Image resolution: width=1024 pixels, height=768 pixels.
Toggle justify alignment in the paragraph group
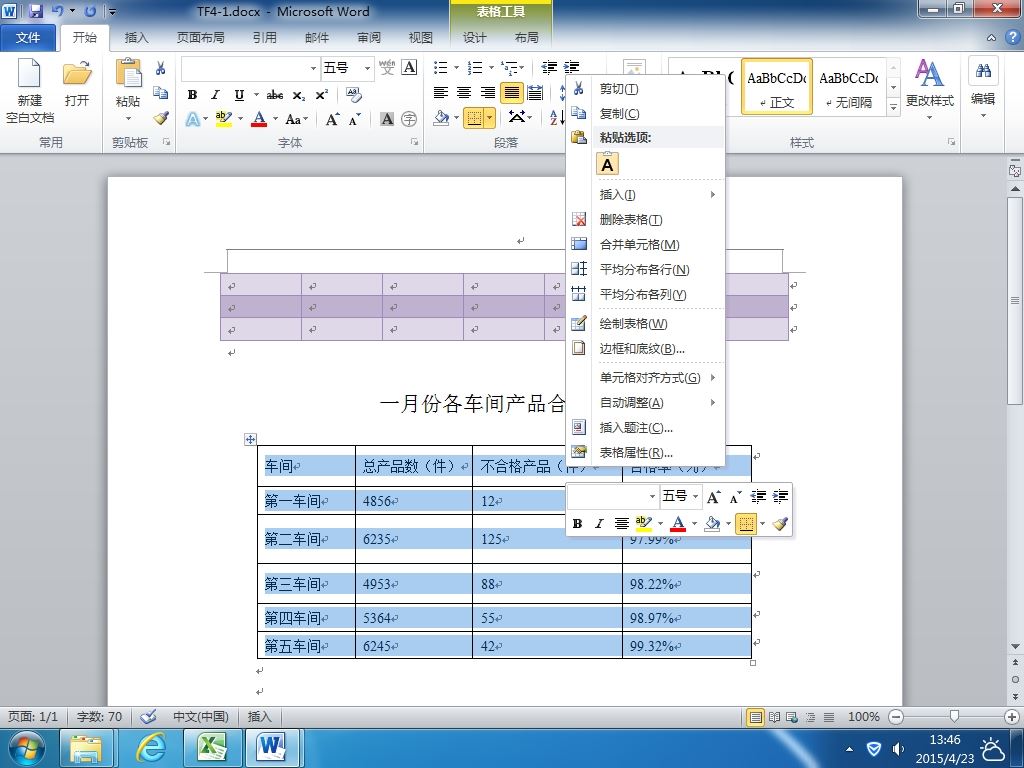(x=511, y=93)
